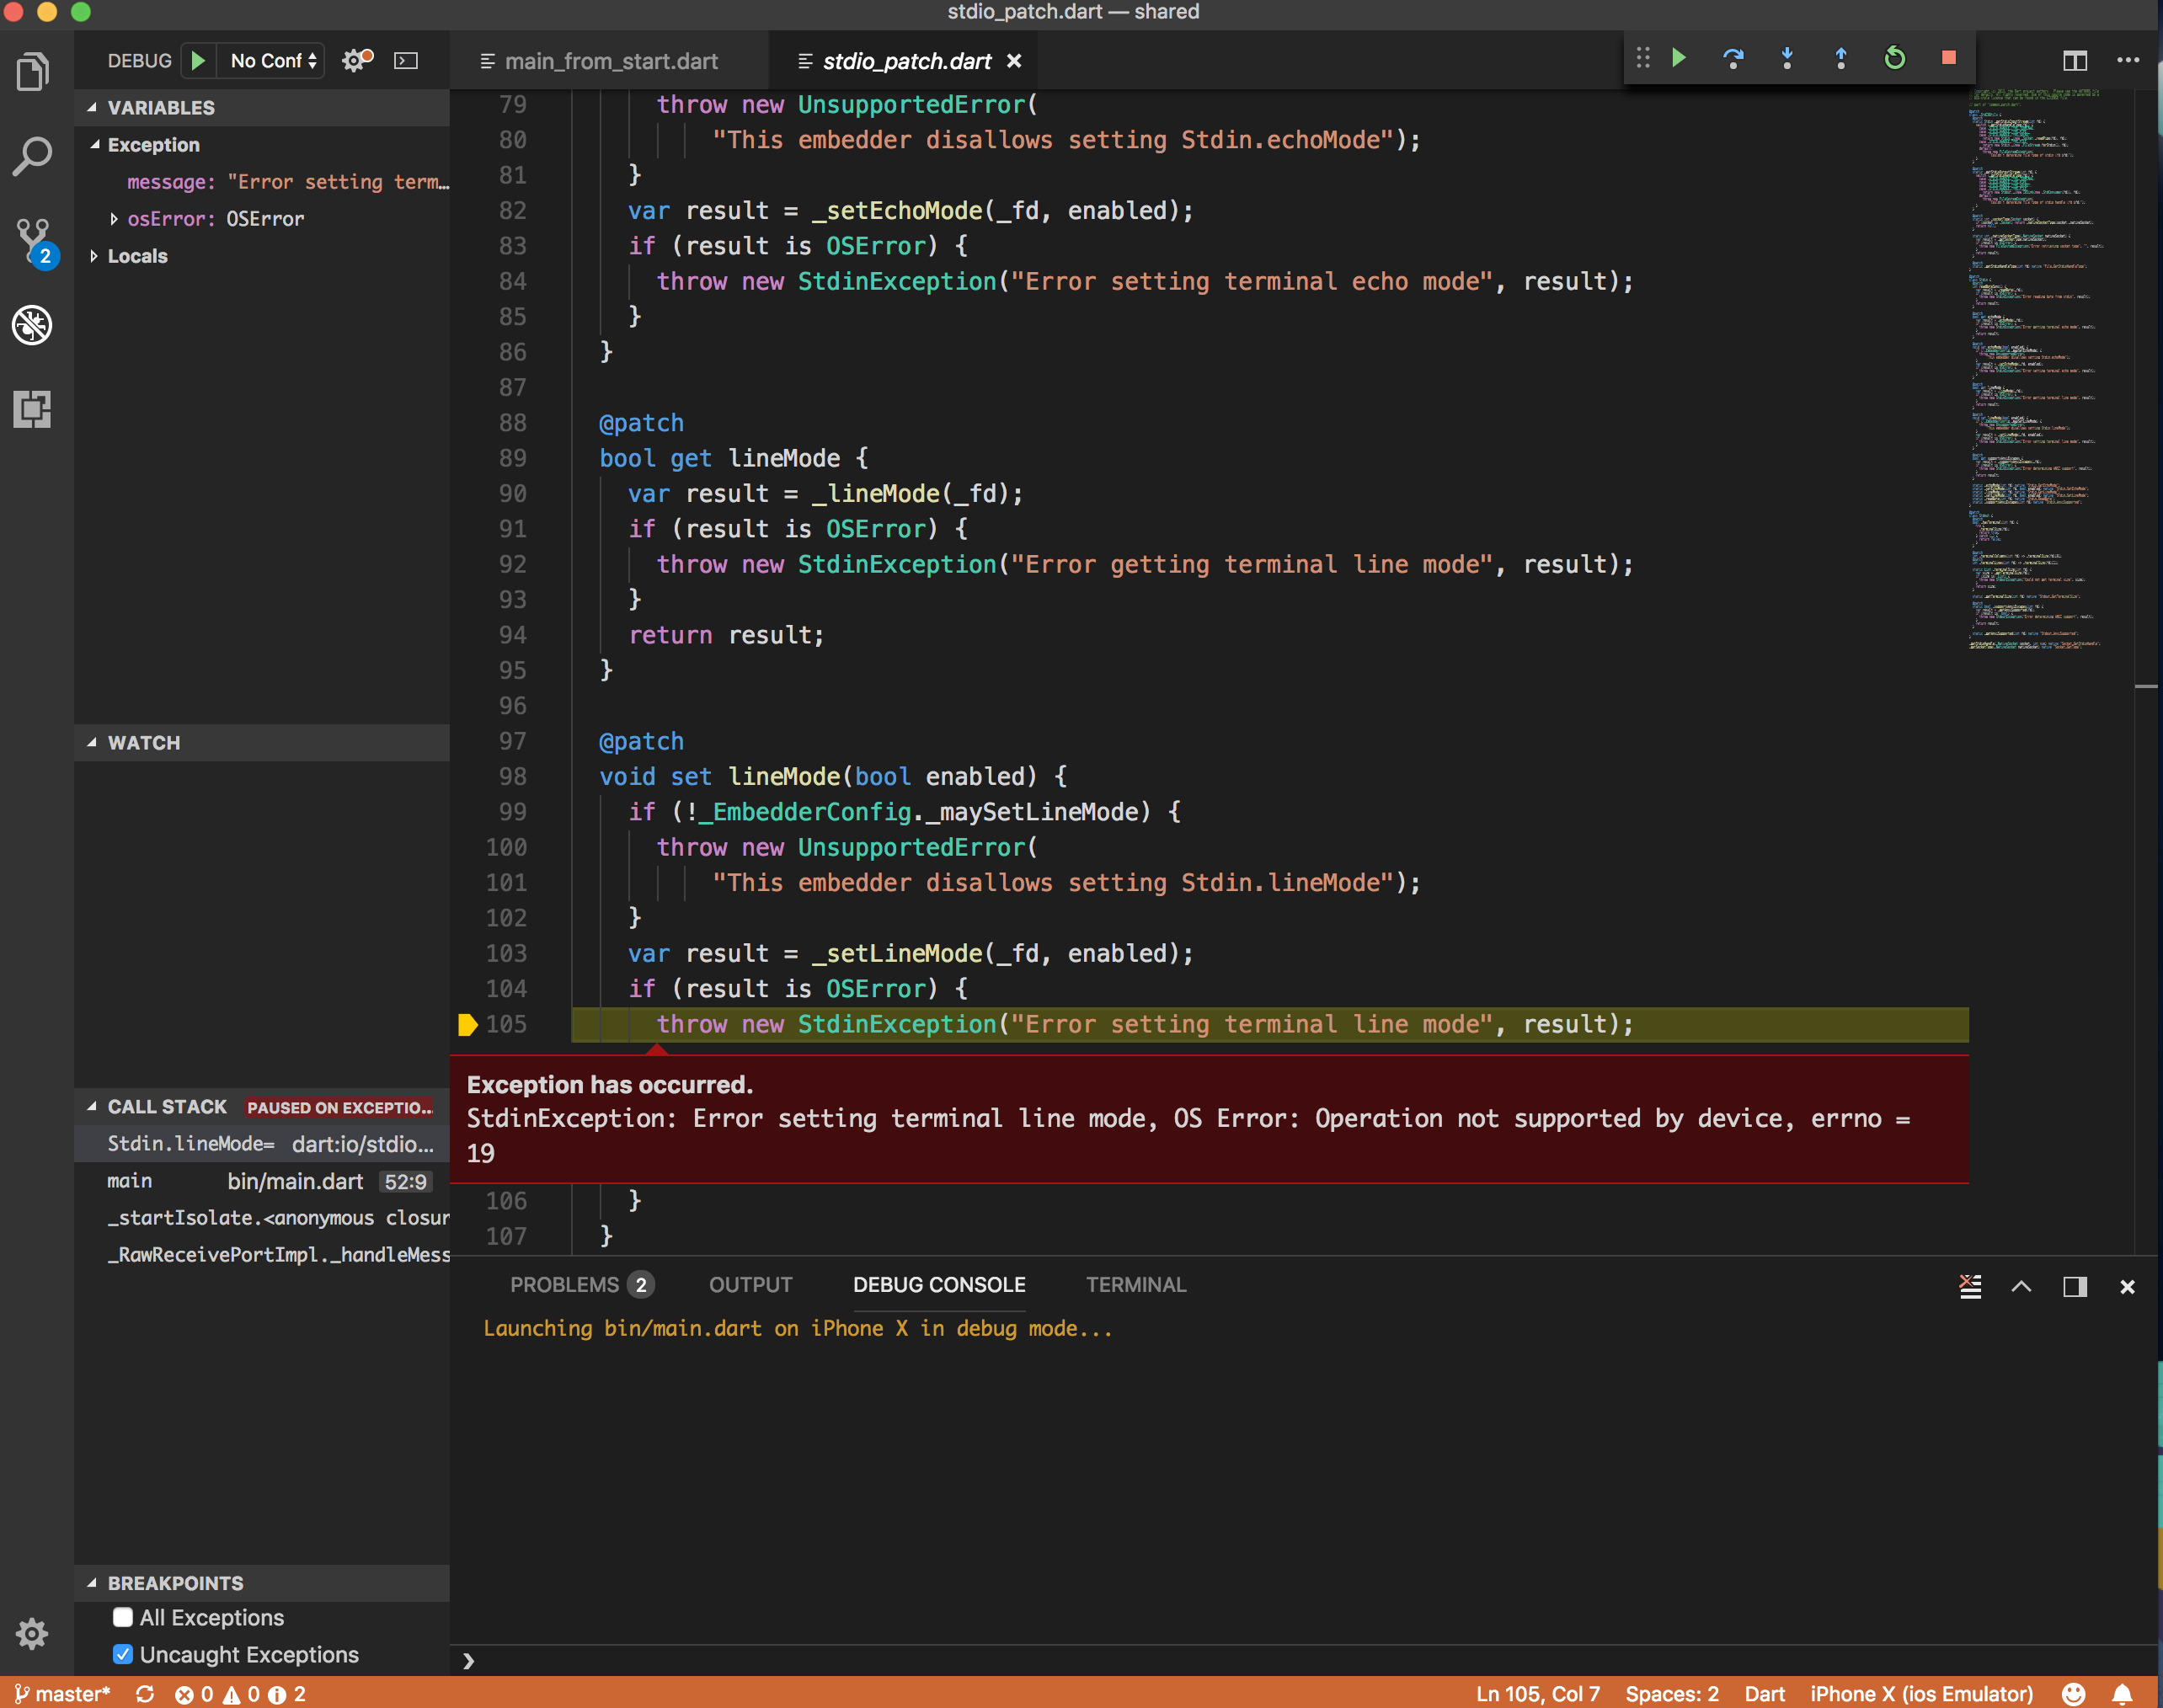2163x1708 pixels.
Task: Open the Terminal tab in the panel
Action: coord(1135,1285)
